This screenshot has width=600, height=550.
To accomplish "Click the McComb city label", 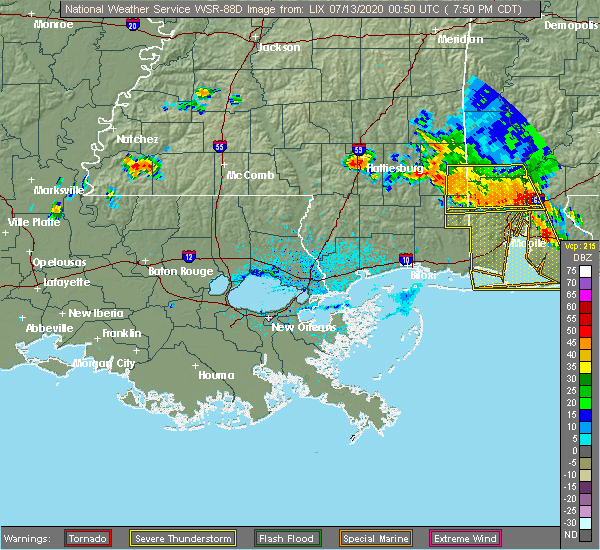I will [251, 175].
